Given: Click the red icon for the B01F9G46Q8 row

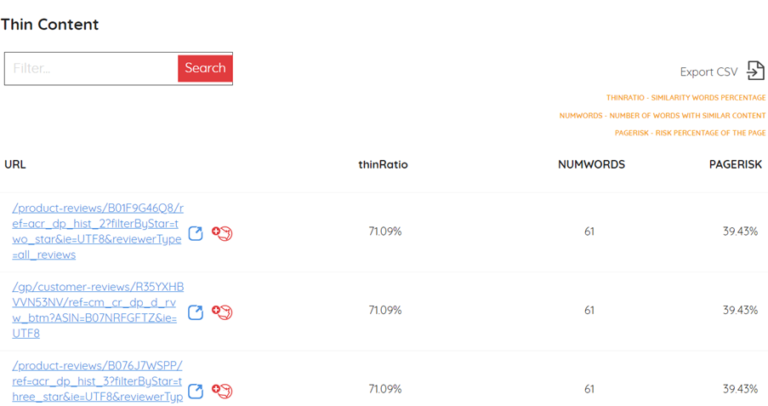Looking at the screenshot, I should tap(222, 233).
